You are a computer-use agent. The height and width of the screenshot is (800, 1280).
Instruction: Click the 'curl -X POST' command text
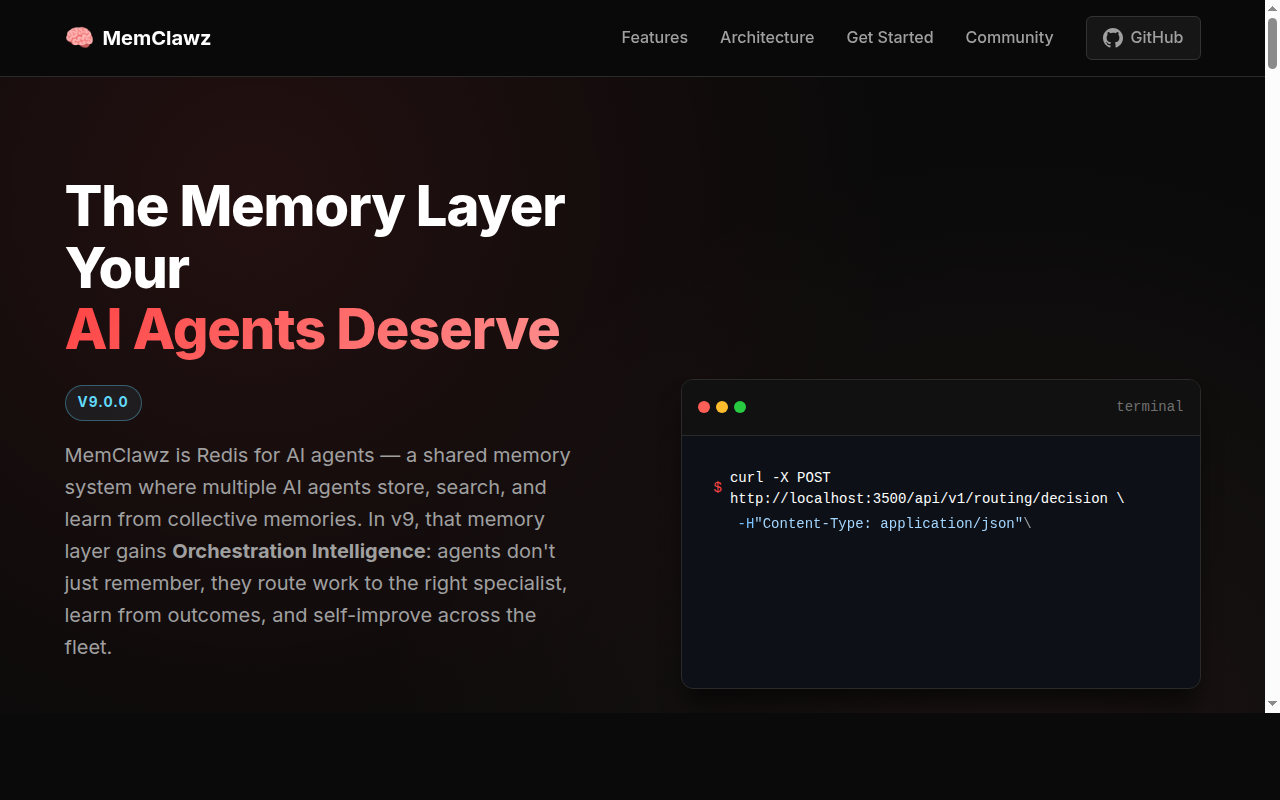(x=780, y=477)
